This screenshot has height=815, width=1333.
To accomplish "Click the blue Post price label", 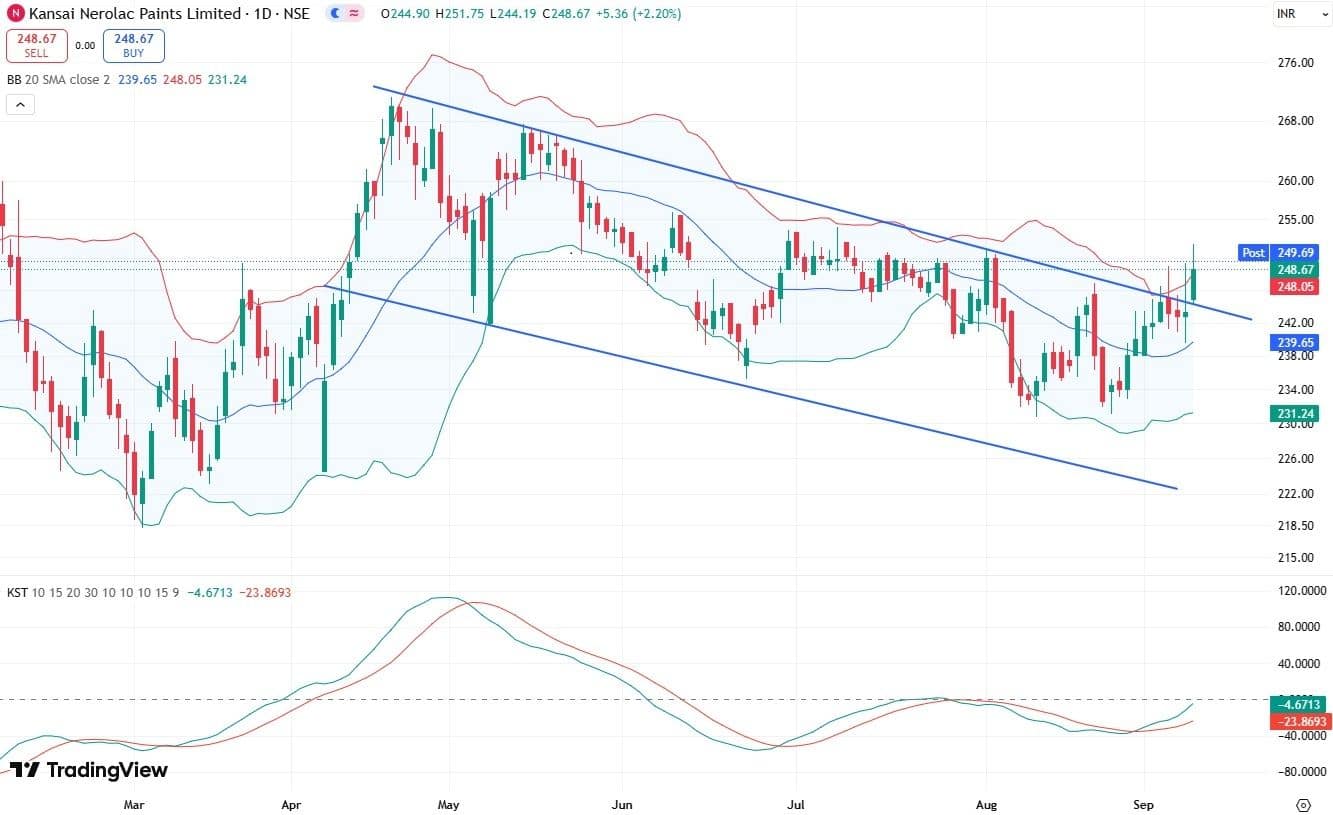I will 1253,253.
